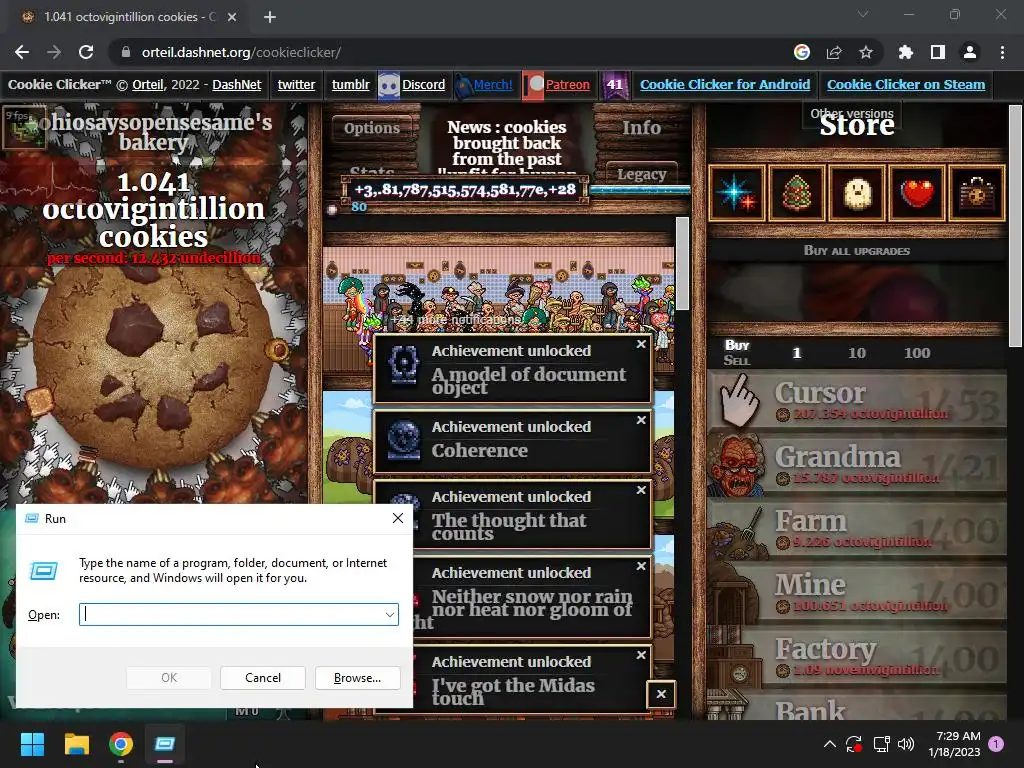Image resolution: width=1024 pixels, height=768 pixels.
Task: Open the Discord link
Action: pos(423,84)
